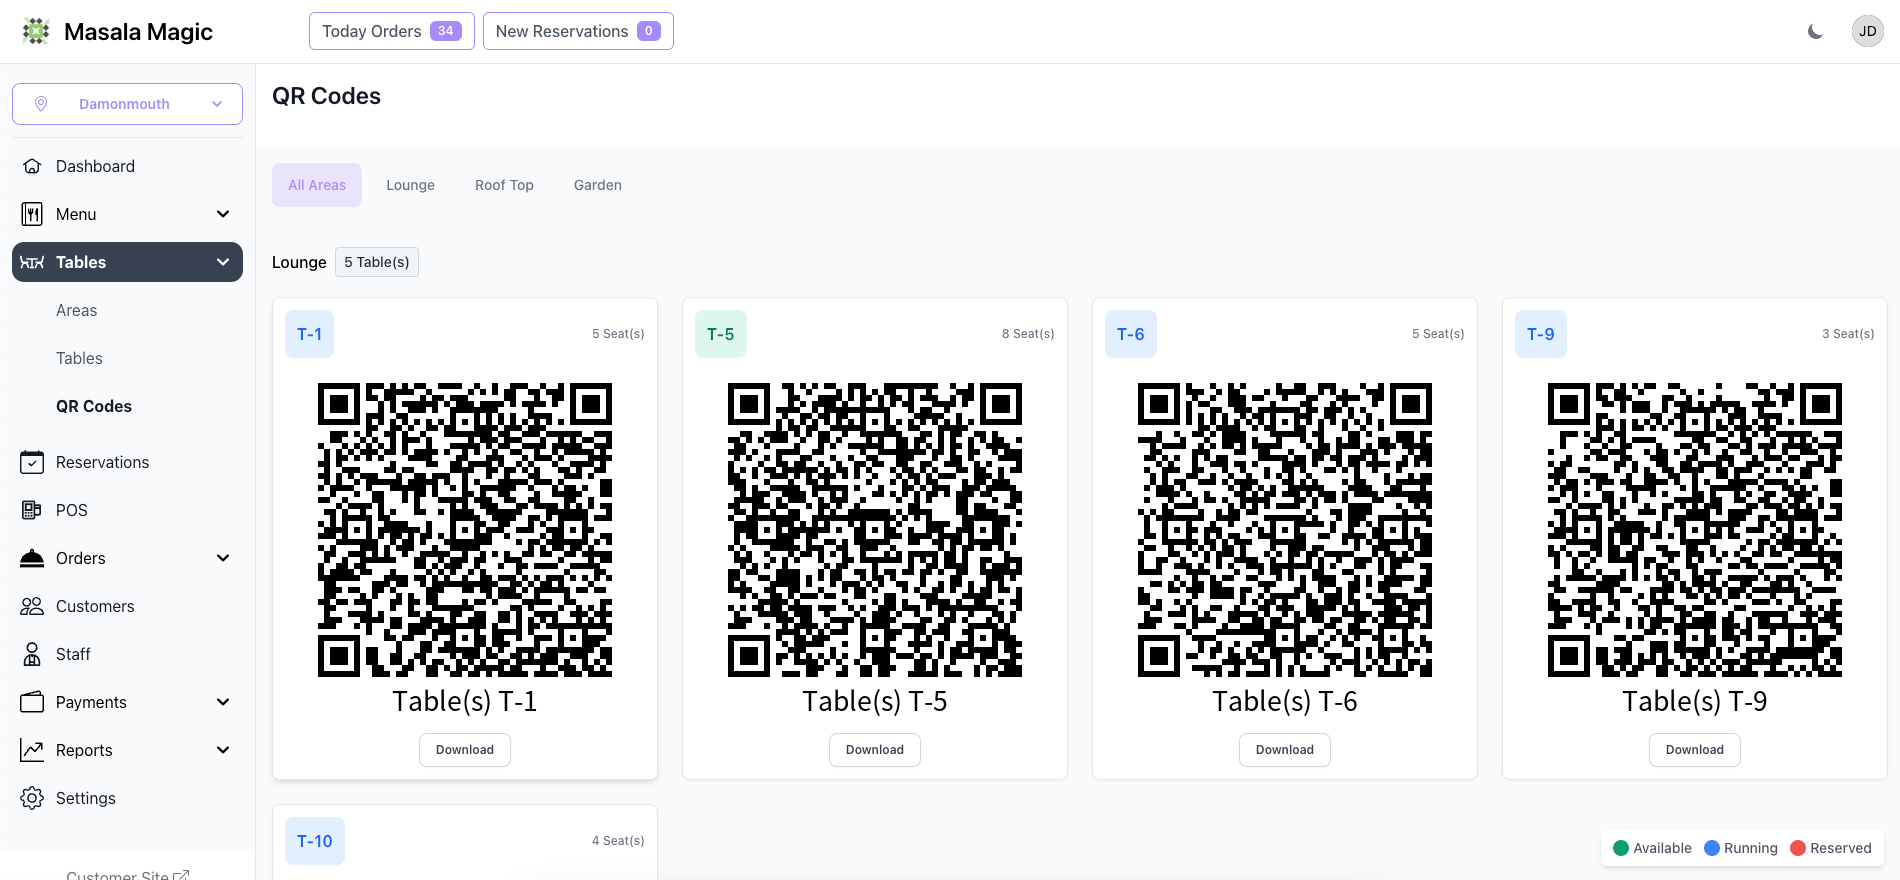Click the Tables icon in sidebar
1900x880 pixels.
point(32,262)
